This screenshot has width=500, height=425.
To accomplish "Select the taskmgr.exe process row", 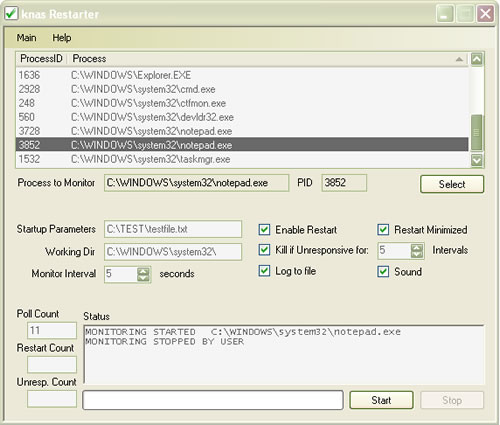I will [242, 159].
